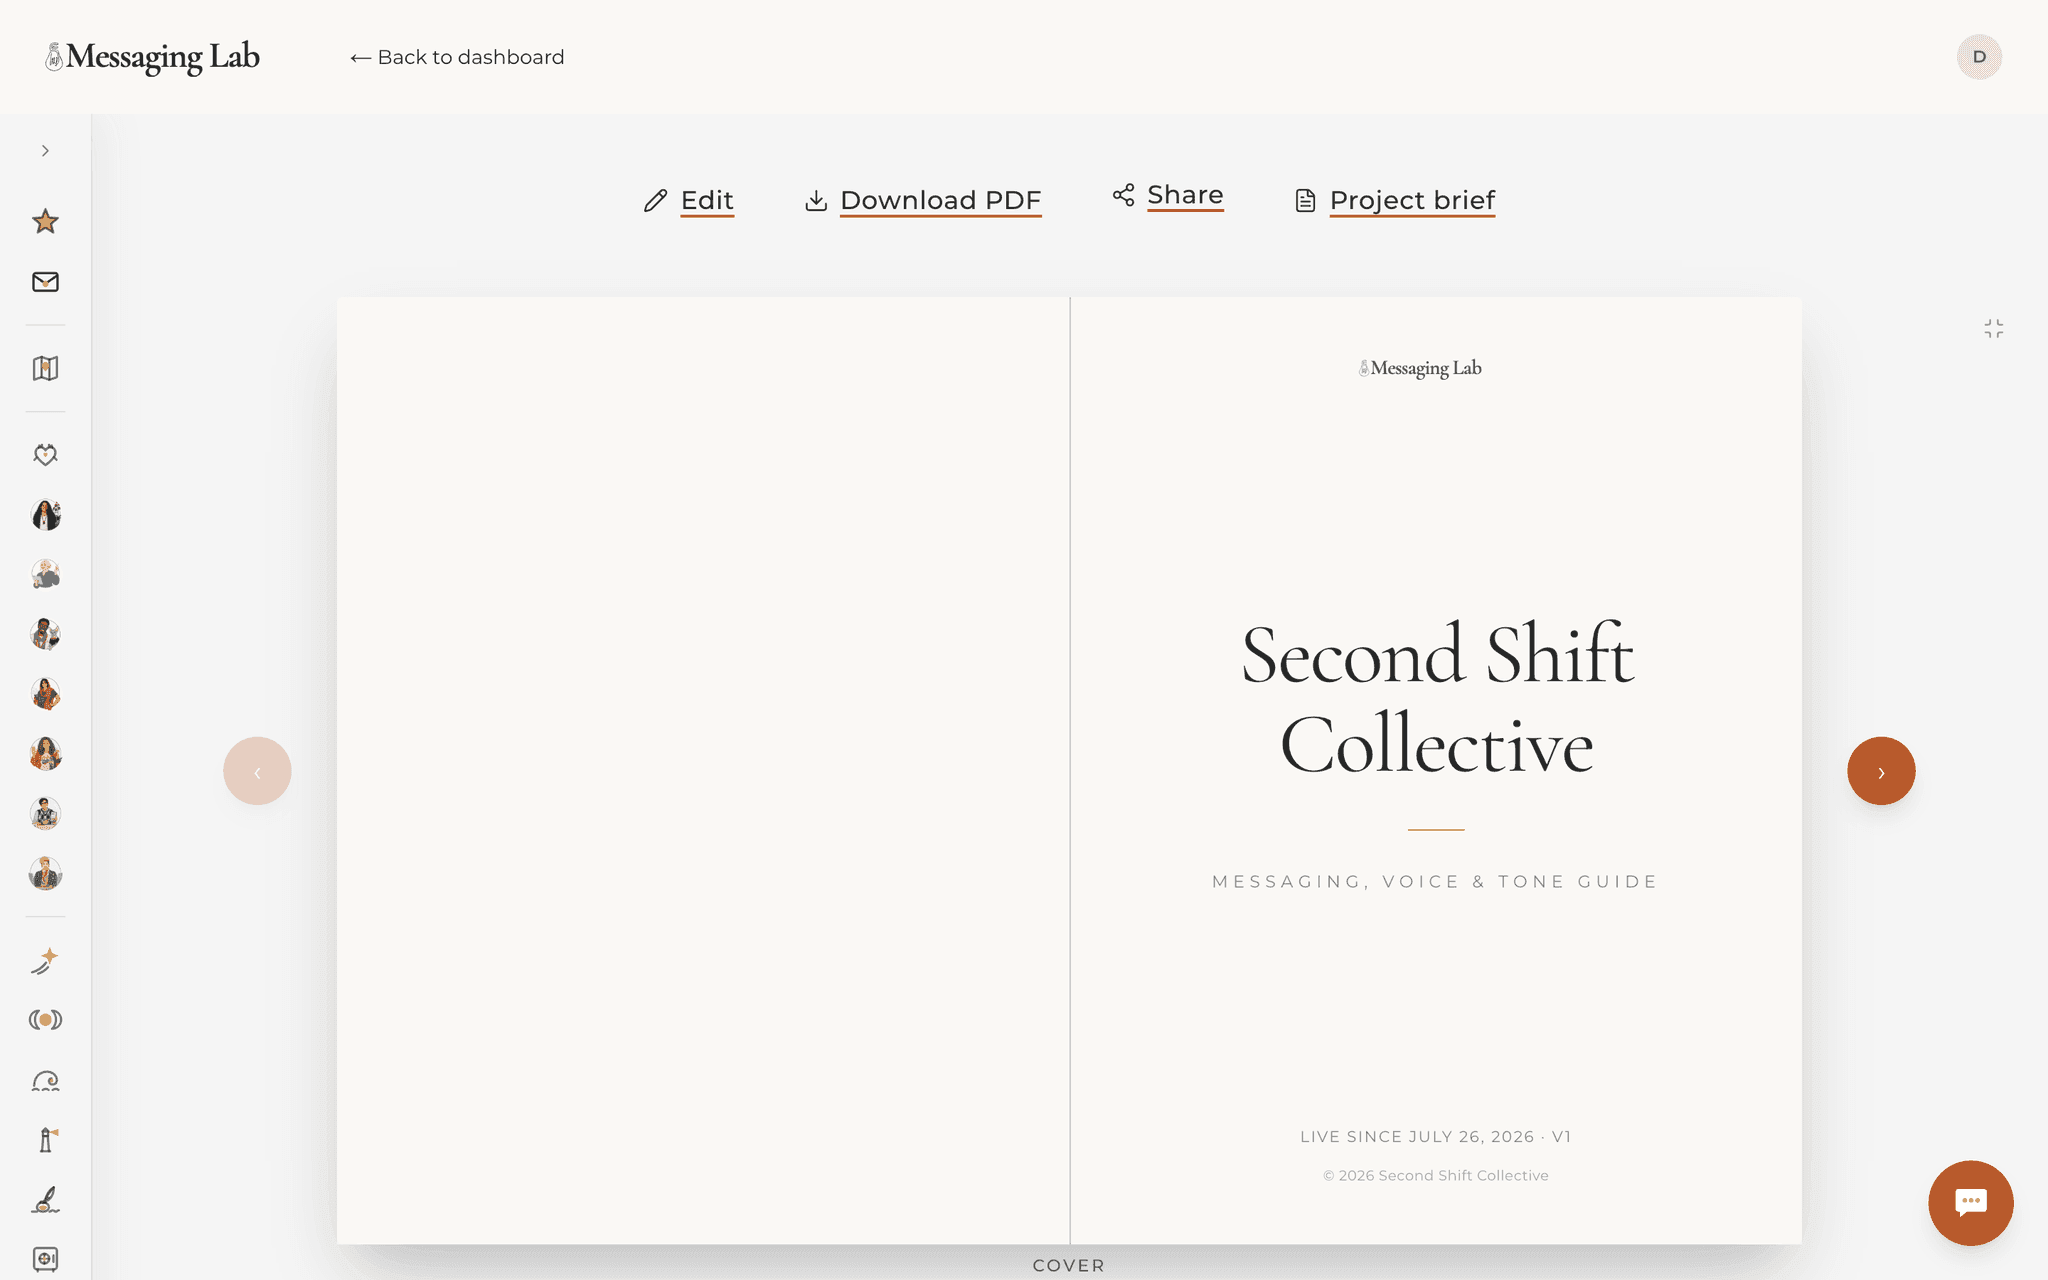
Task: Open the folded map icon in sidebar
Action: pyautogui.click(x=45, y=368)
